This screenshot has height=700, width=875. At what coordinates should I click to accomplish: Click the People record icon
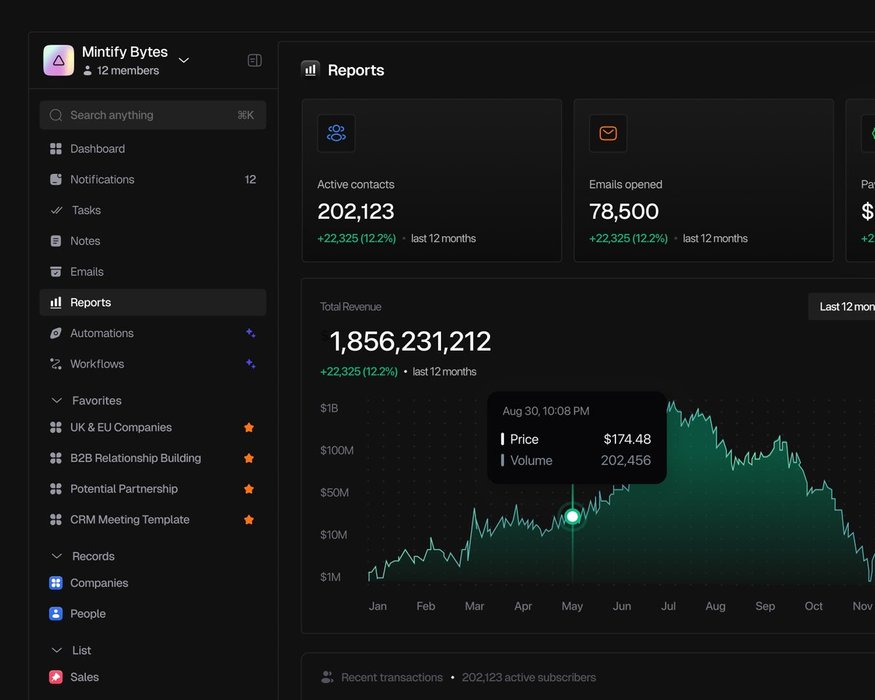56,614
